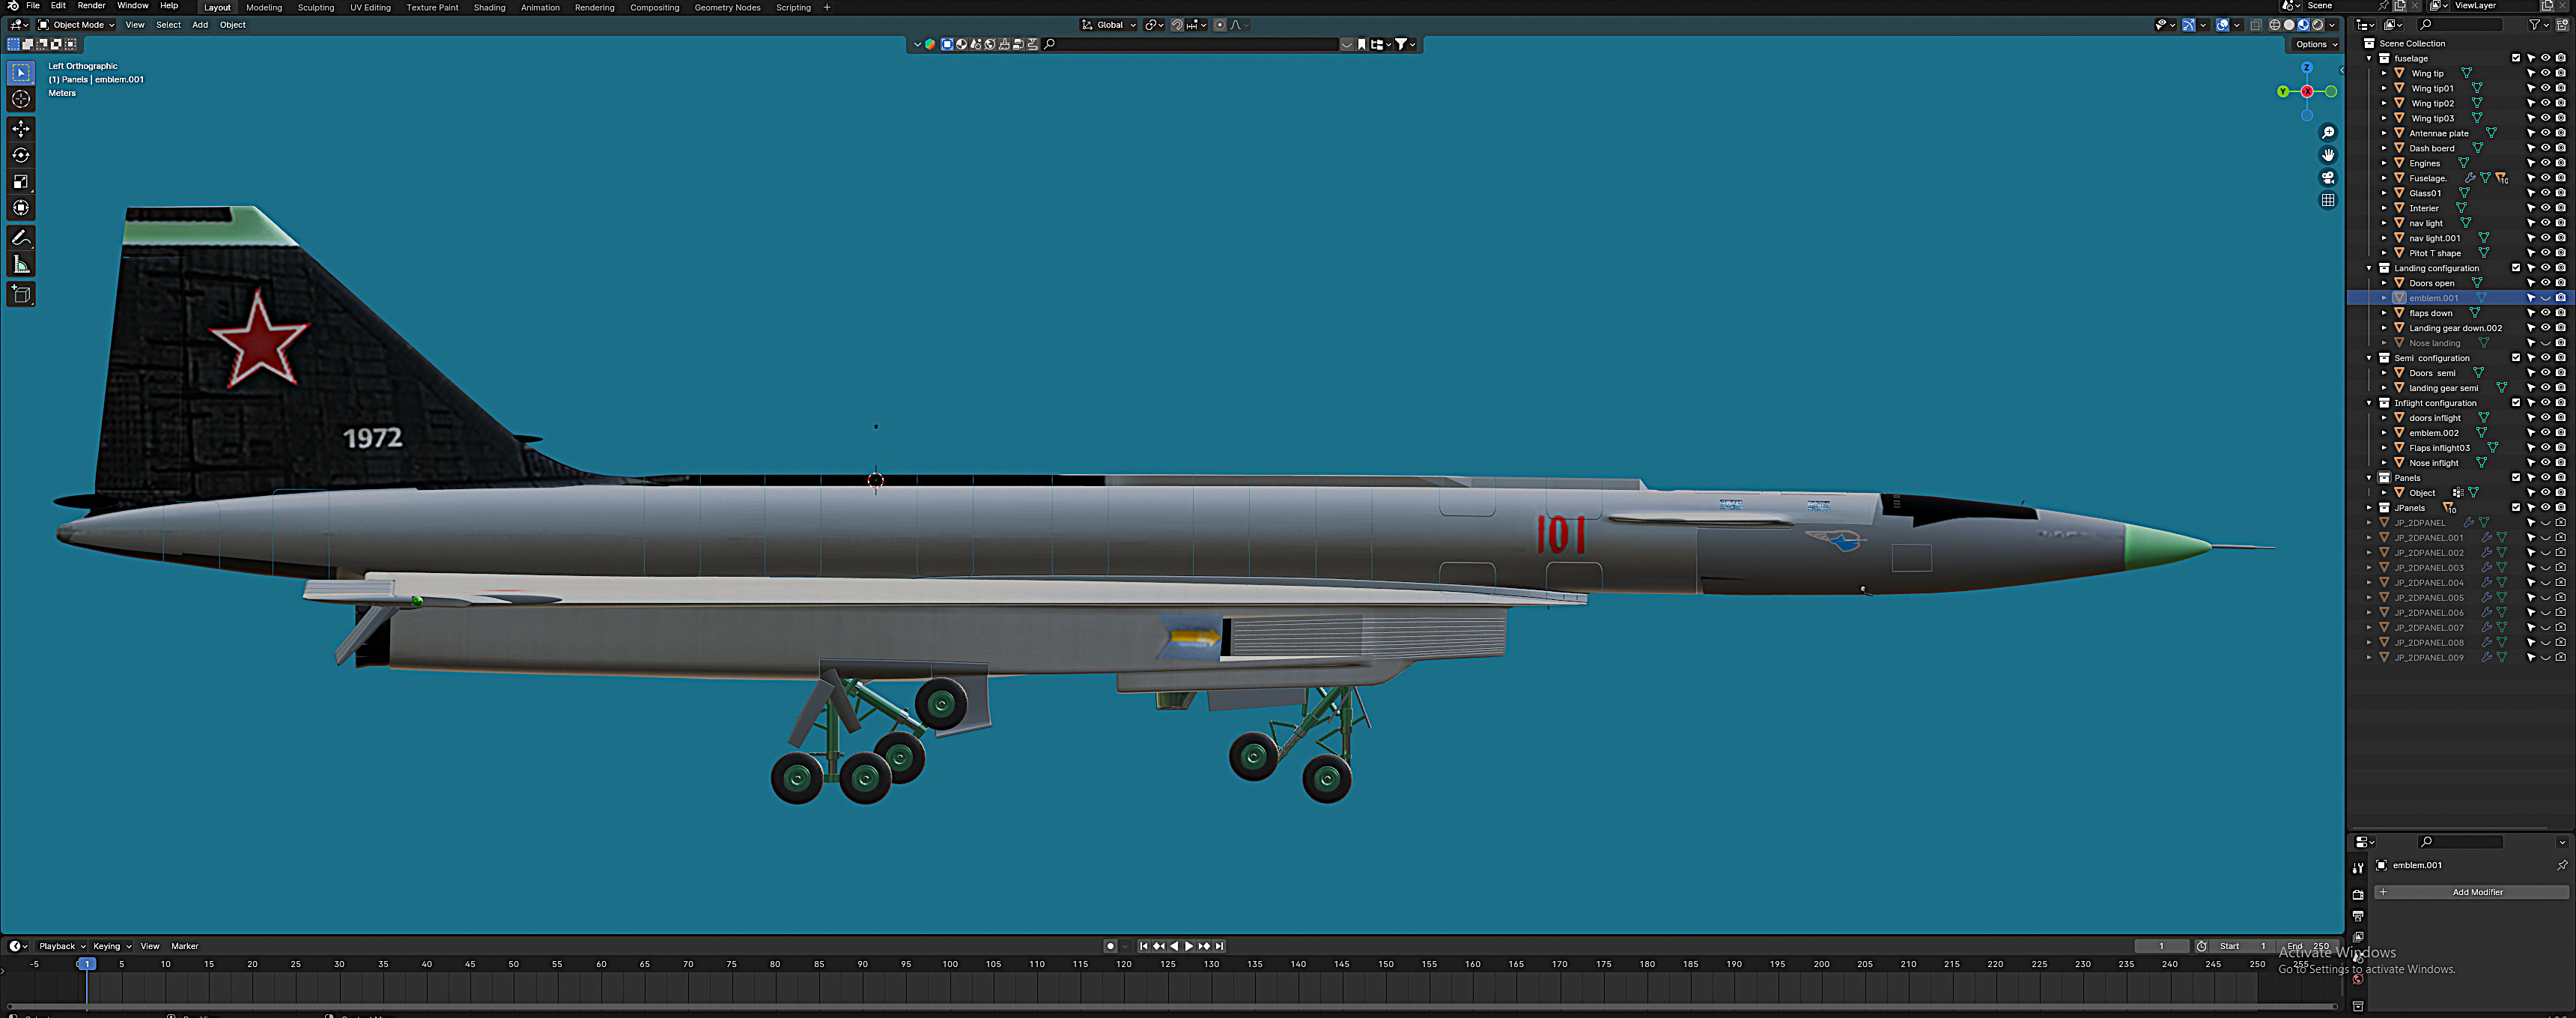Uncheck Landing configuration collection checkbox
This screenshot has height=1018, width=2576.
pyautogui.click(x=2516, y=268)
